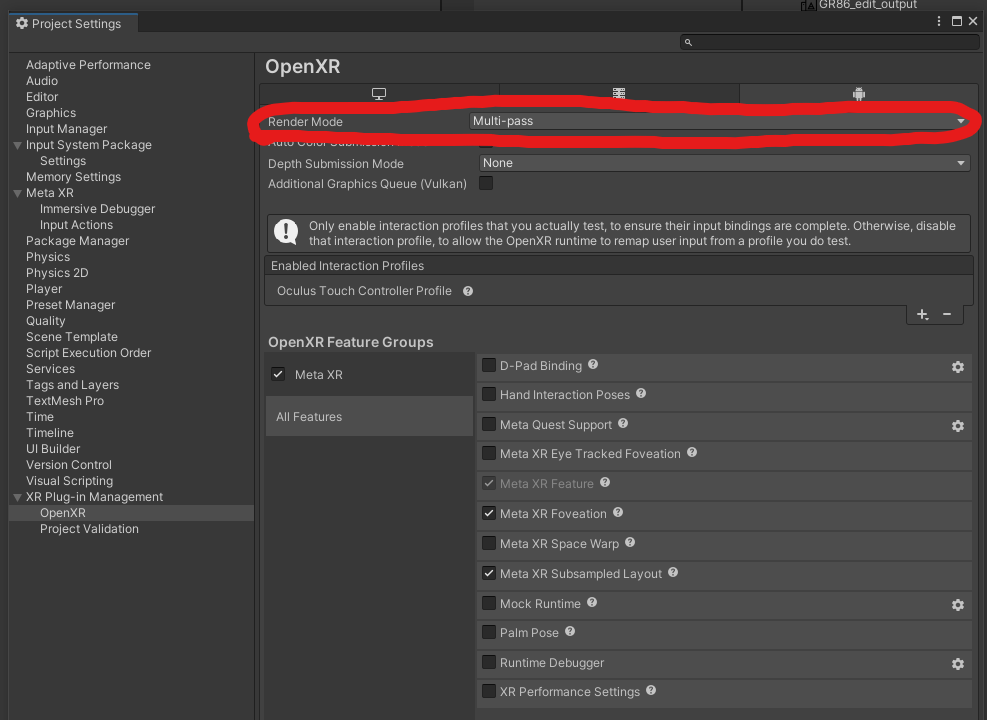Enable Meta Quest Support checkbox
Image resolution: width=987 pixels, height=720 pixels.
(x=488, y=424)
